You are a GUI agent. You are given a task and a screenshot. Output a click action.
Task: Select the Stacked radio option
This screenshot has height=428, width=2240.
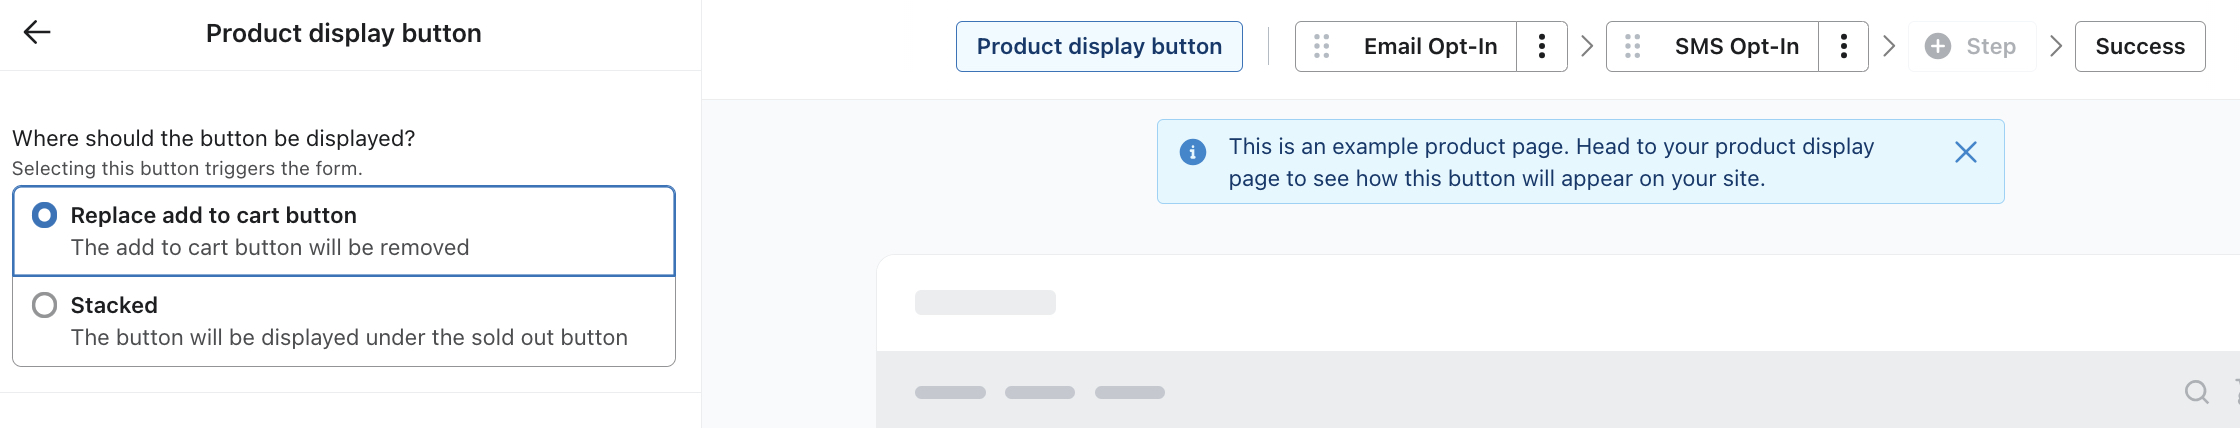pyautogui.click(x=45, y=305)
